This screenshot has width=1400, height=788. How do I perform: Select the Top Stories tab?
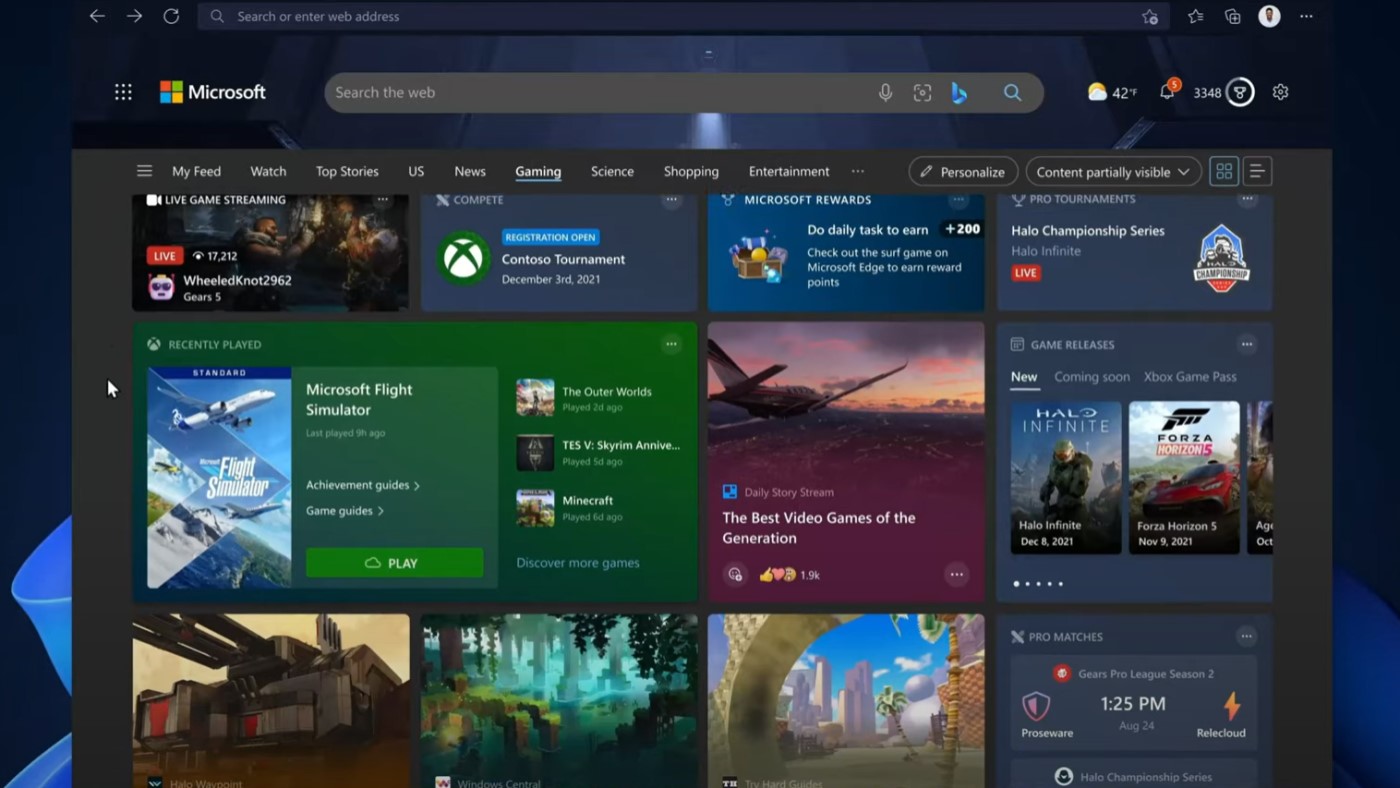point(347,171)
